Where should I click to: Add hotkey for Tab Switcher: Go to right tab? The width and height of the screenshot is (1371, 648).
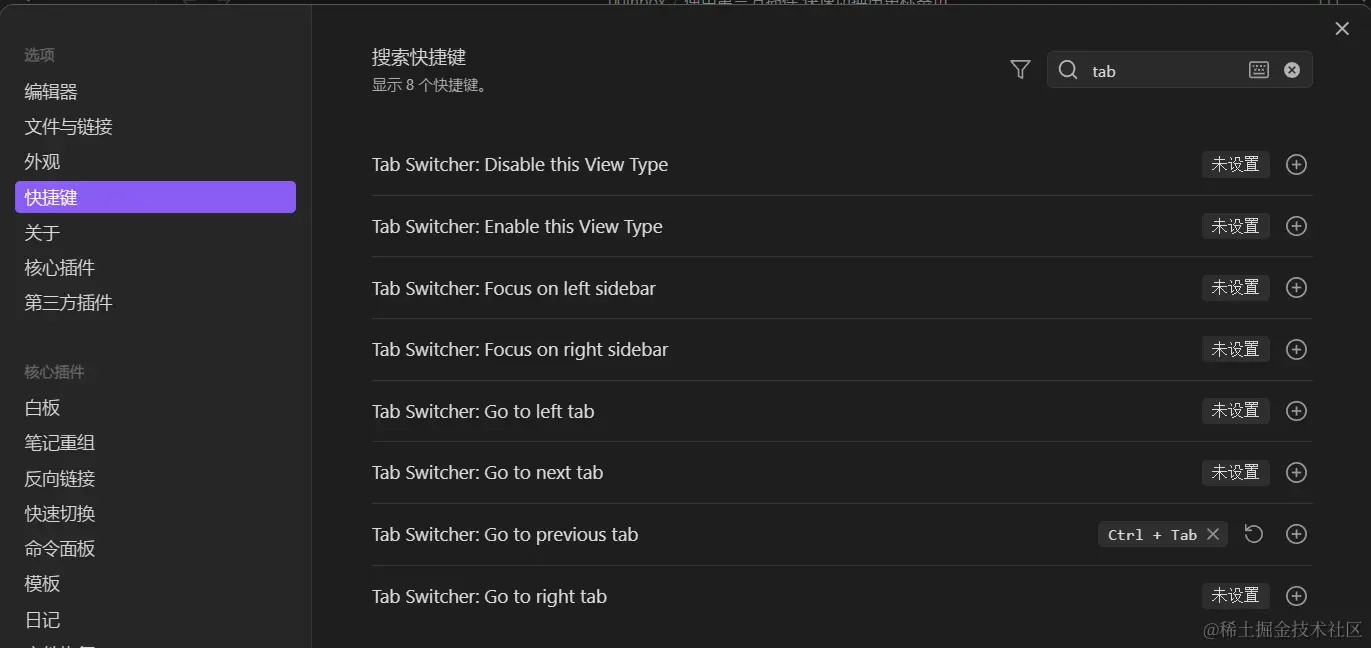tap(1296, 595)
